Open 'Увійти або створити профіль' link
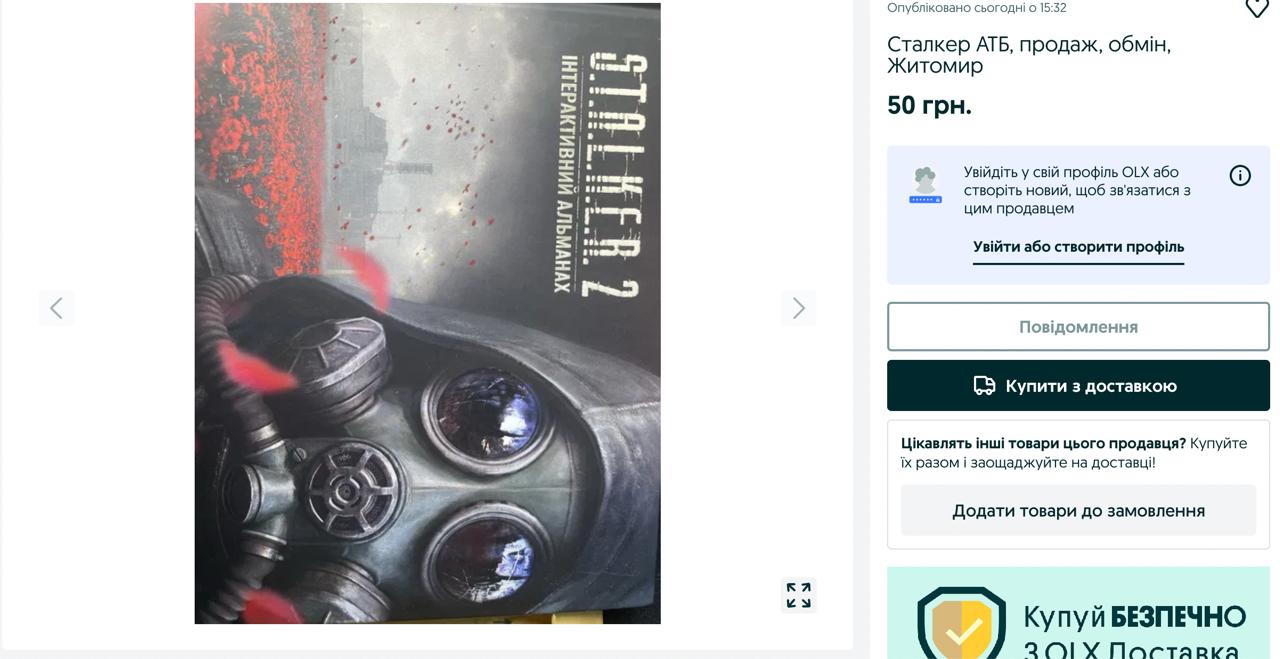This screenshot has height=659, width=1280. click(1078, 247)
